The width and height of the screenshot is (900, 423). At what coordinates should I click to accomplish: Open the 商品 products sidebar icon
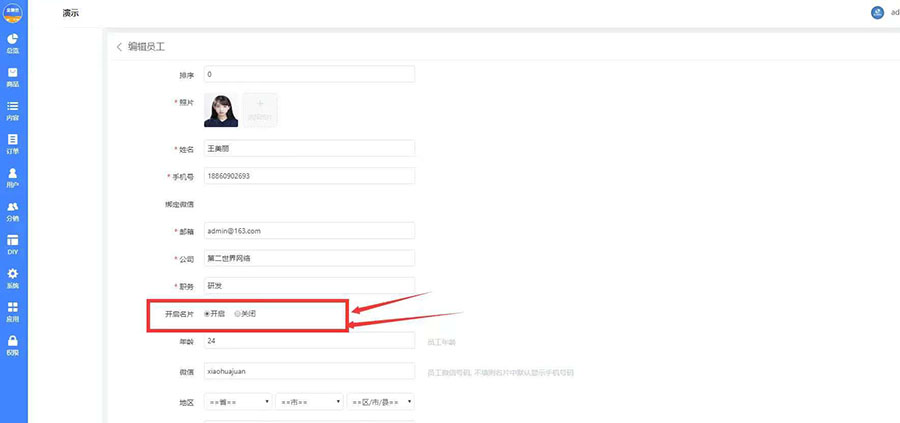13,77
